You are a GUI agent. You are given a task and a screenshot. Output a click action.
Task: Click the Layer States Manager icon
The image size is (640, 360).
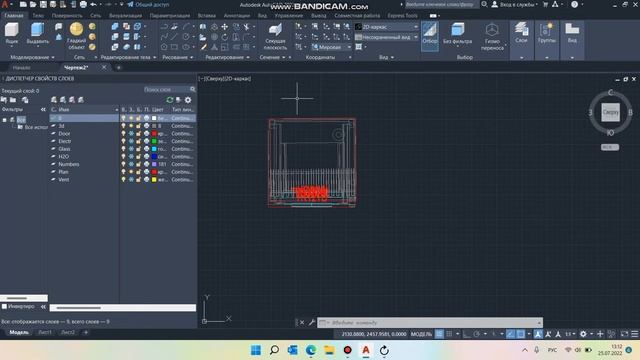(25, 100)
